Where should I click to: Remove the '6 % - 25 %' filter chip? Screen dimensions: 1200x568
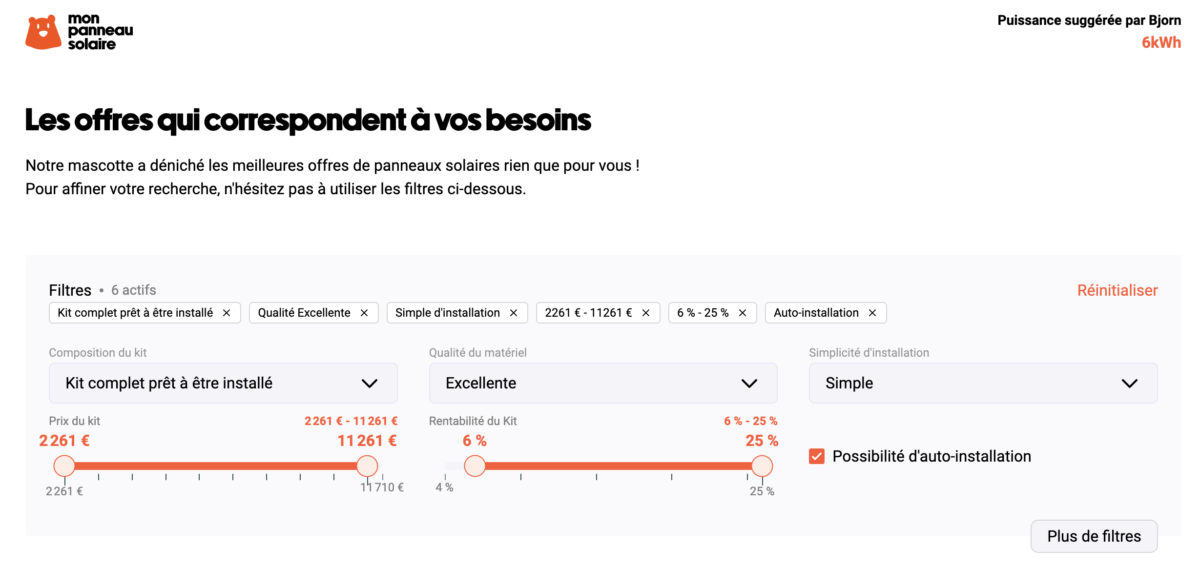[742, 313]
